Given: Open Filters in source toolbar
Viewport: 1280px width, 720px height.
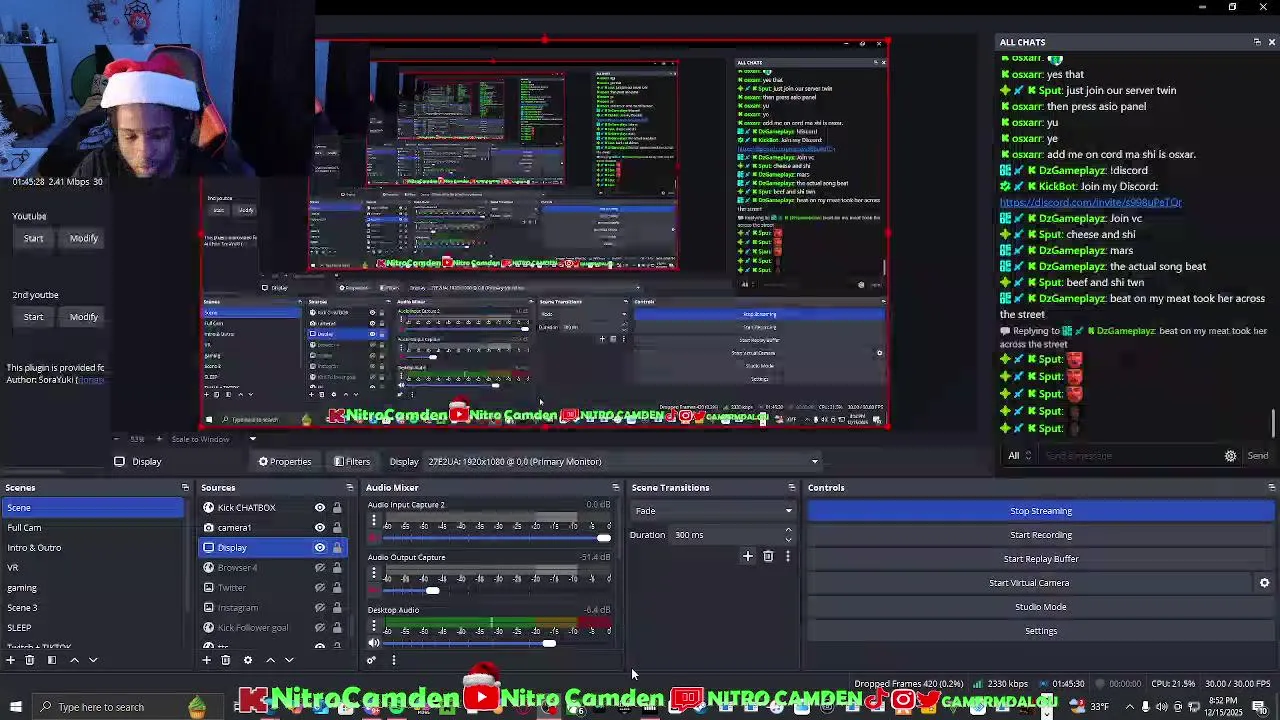Looking at the screenshot, I should coord(352,462).
